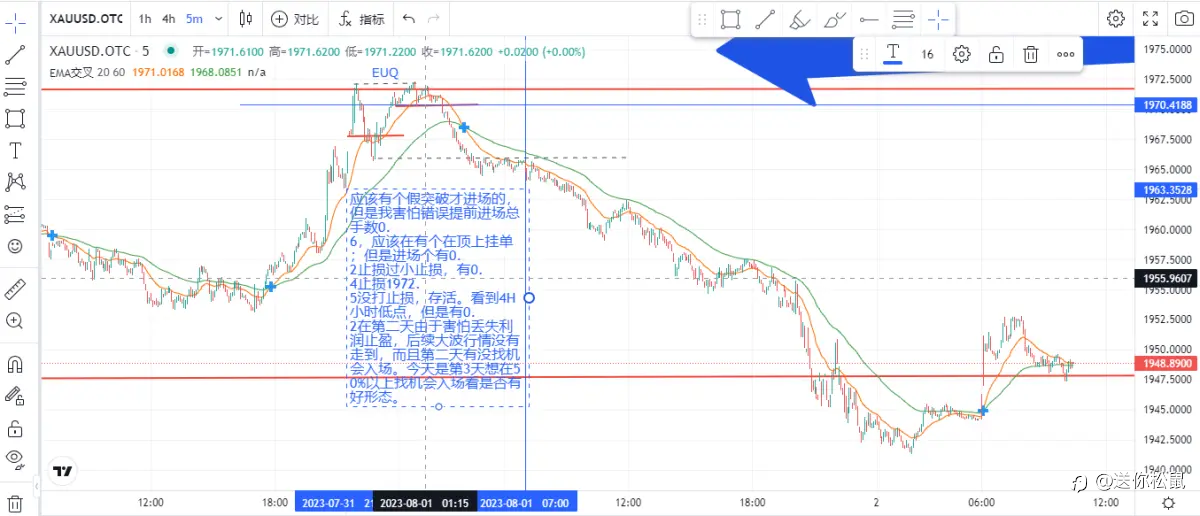Open the font size 16 dropdown
The image size is (1200, 516).
coord(927,54)
